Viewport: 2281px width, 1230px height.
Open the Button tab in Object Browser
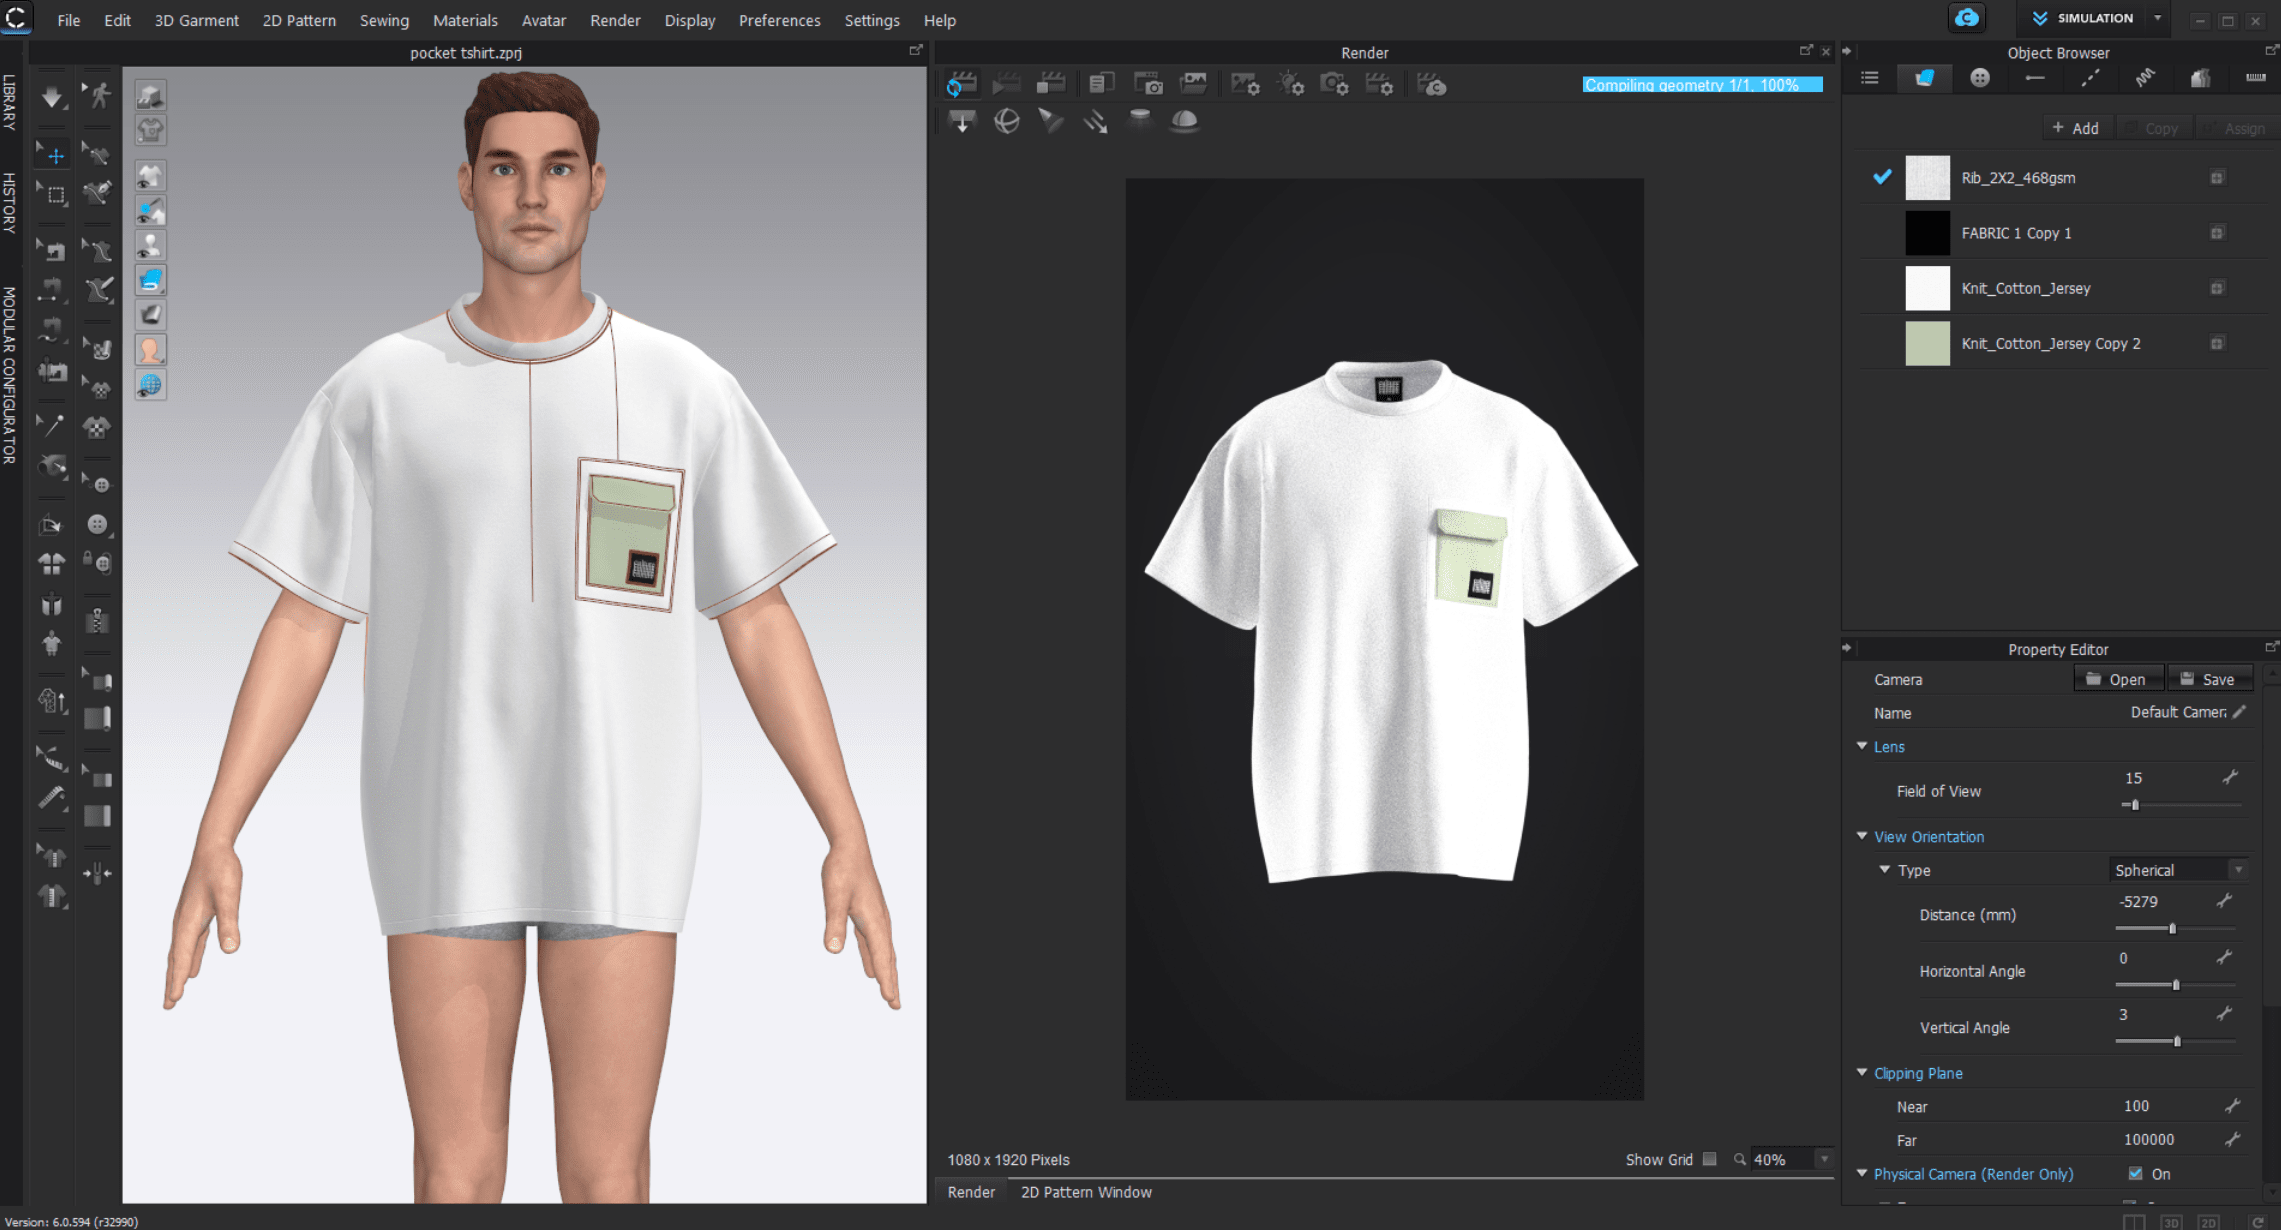pyautogui.click(x=1979, y=78)
